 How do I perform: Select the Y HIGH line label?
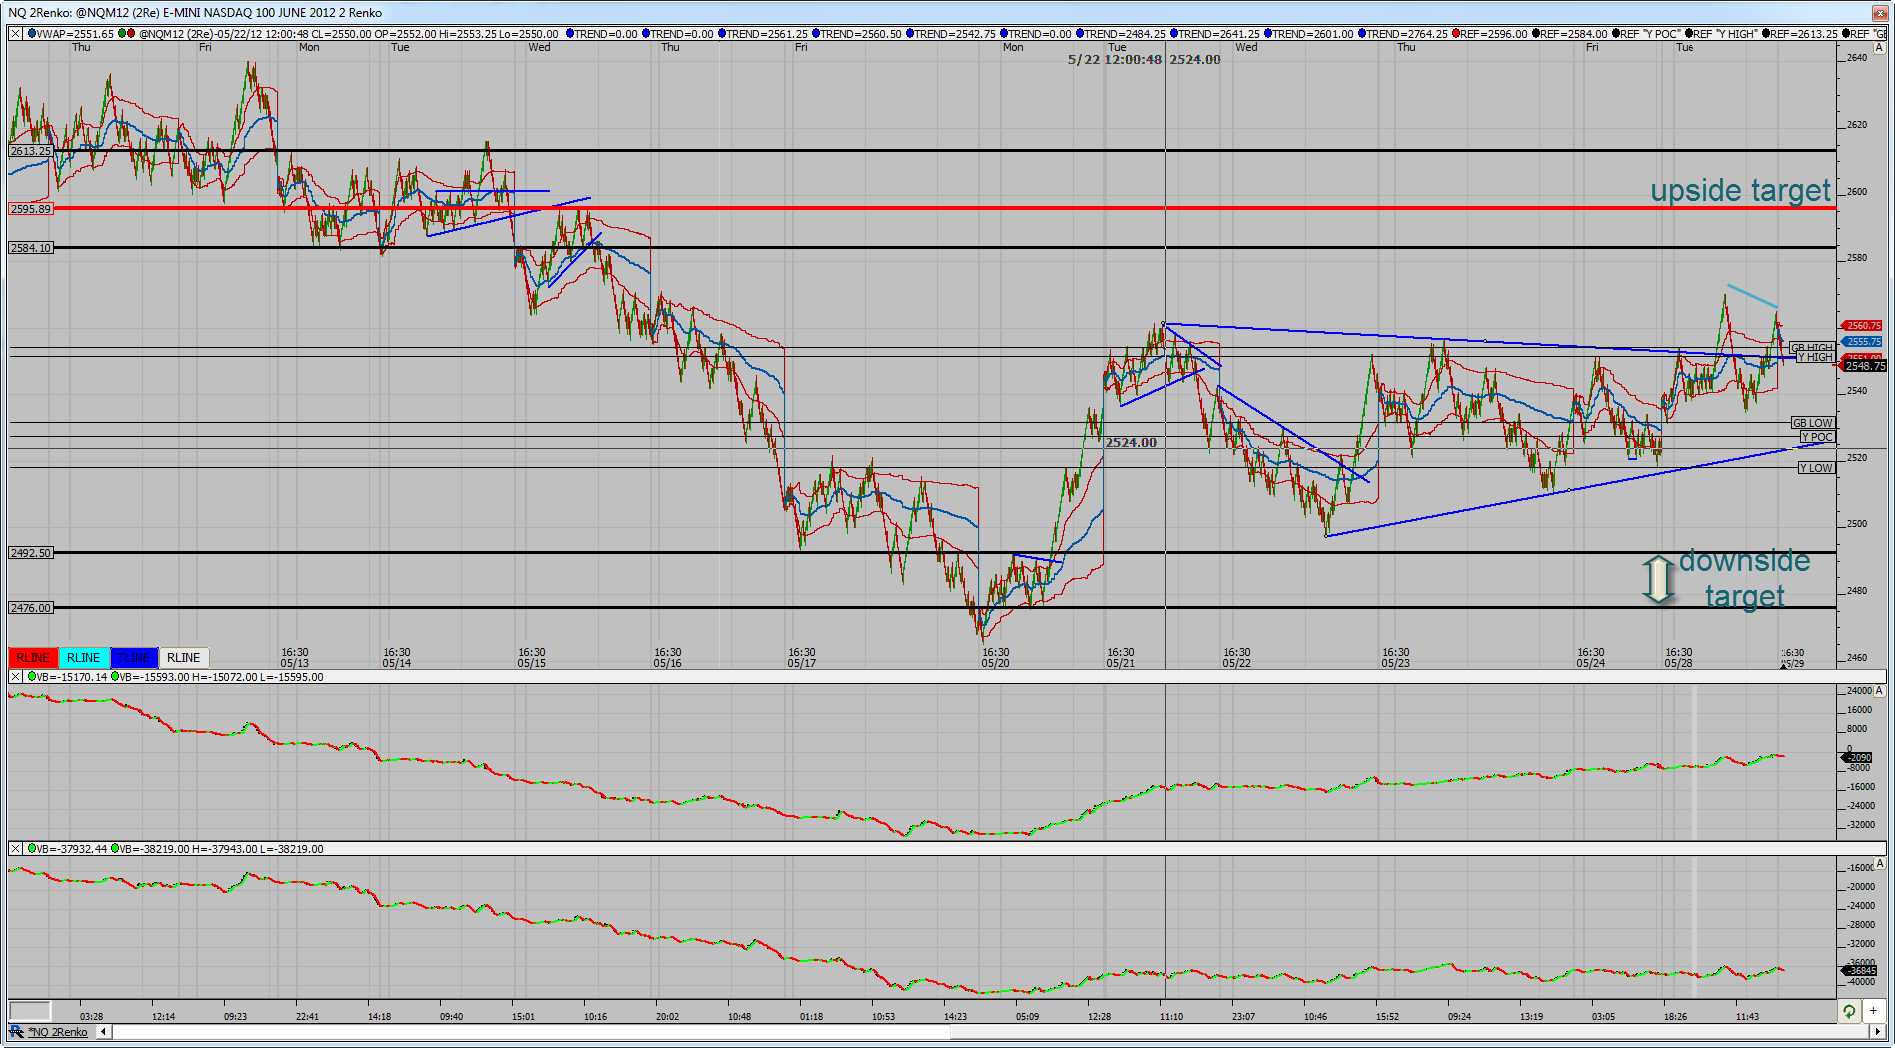[1815, 357]
